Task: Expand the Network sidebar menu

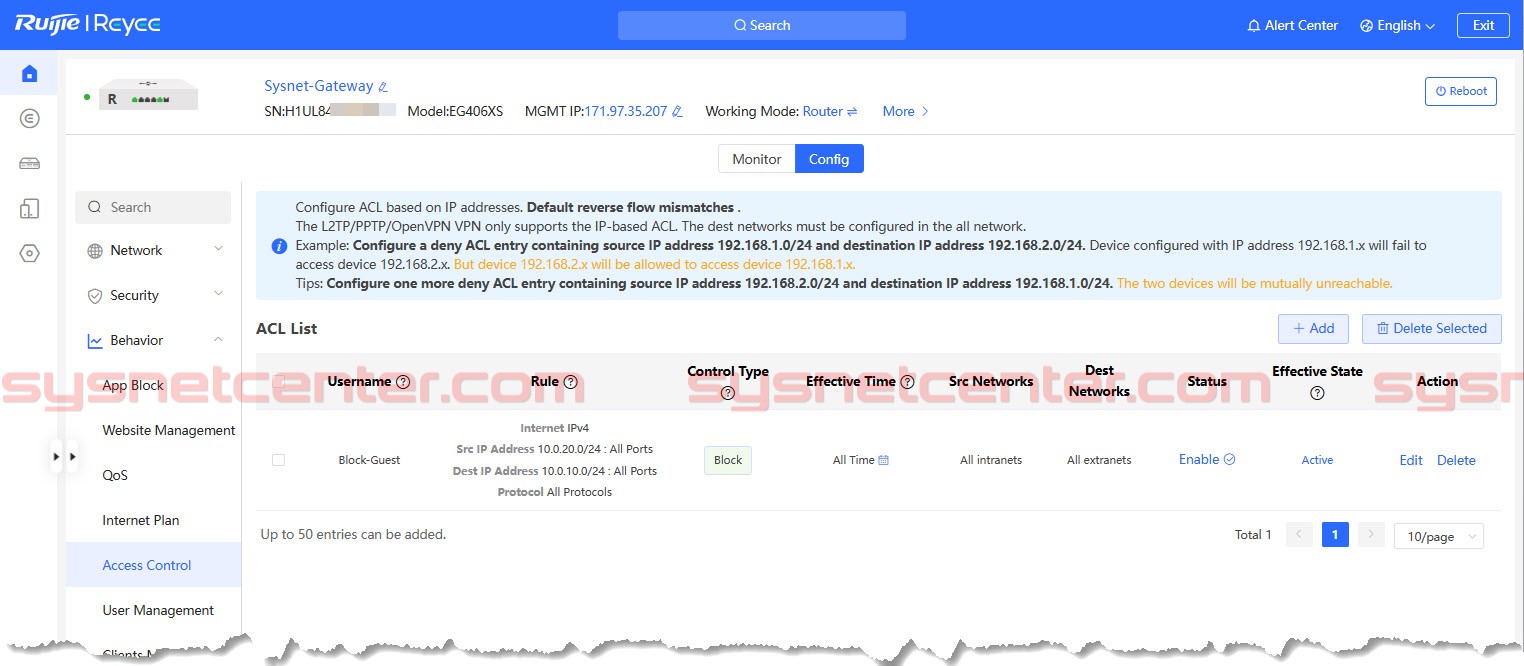Action: point(155,250)
